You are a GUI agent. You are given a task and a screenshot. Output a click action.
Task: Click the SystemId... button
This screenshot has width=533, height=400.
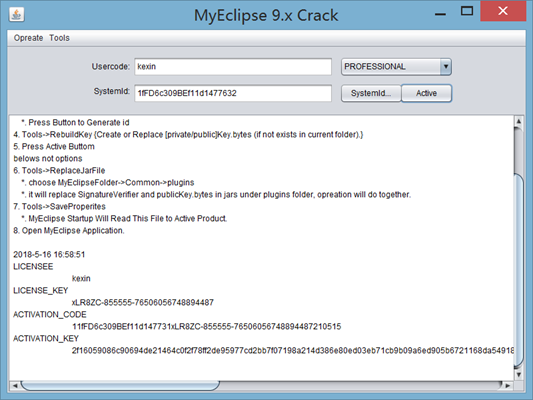coord(371,93)
